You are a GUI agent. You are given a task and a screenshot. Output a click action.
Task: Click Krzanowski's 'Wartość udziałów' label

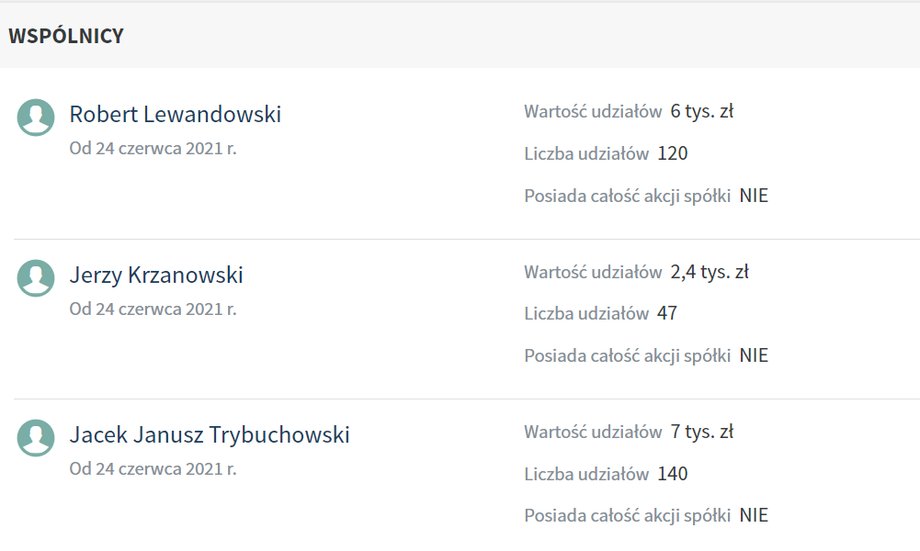(593, 272)
